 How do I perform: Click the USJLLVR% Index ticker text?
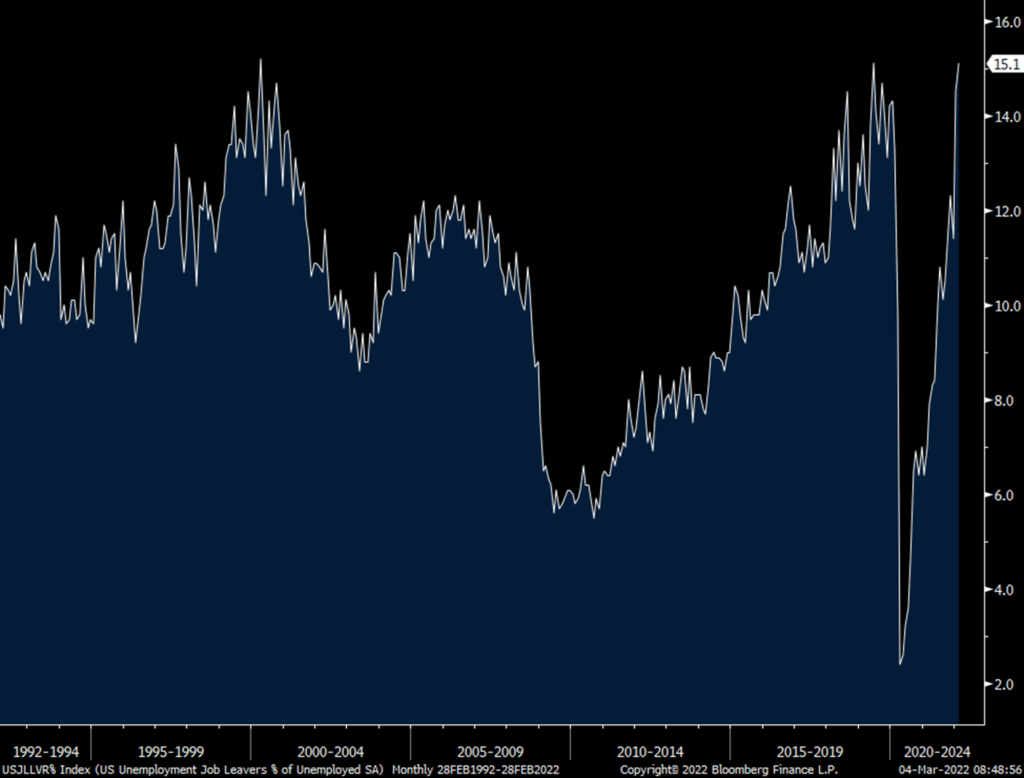46,770
